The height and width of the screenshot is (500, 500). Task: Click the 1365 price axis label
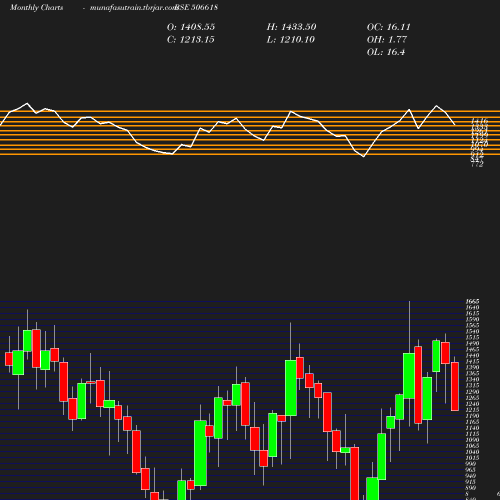473,373
